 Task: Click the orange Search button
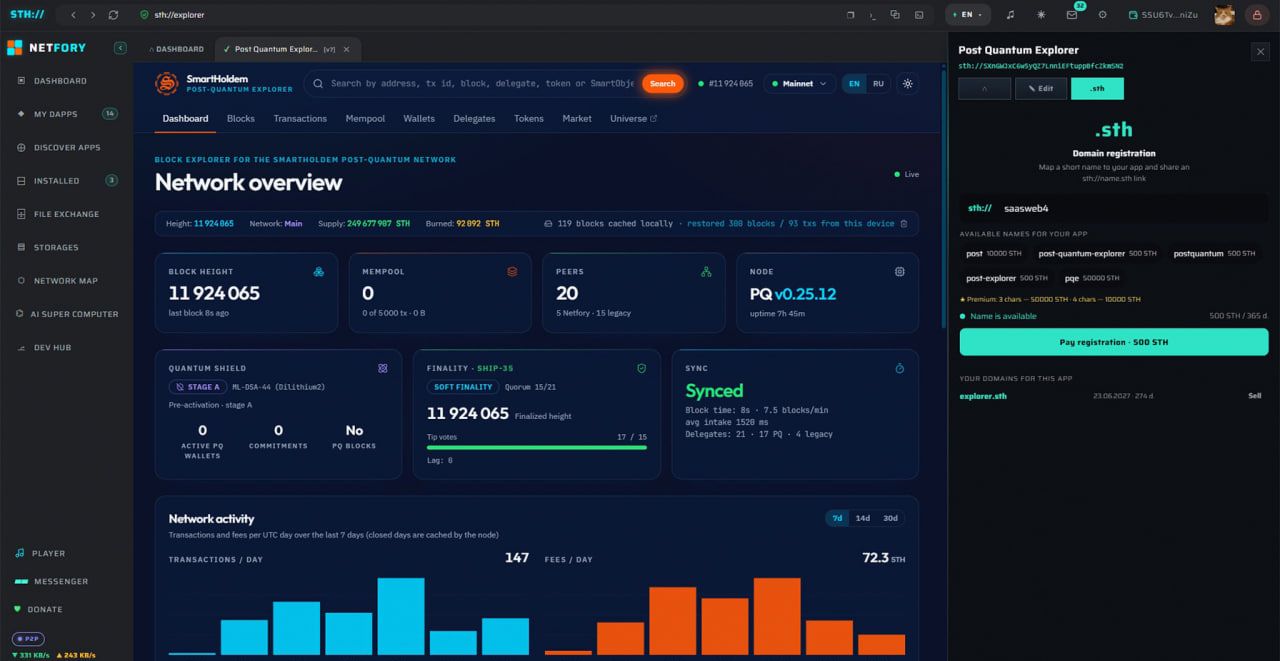pyautogui.click(x=663, y=84)
